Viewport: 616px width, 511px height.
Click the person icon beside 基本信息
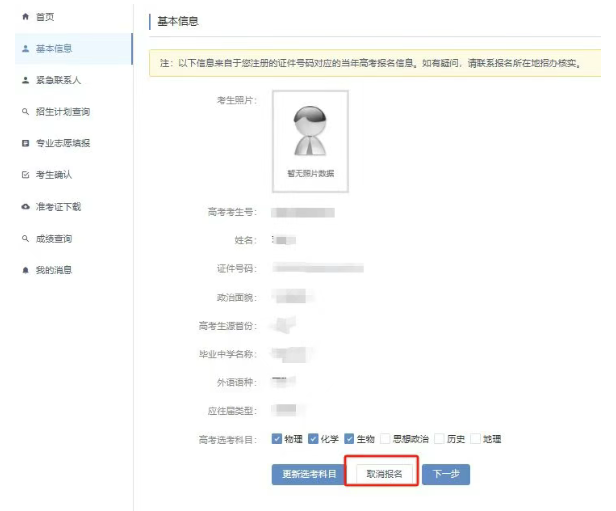(25, 48)
